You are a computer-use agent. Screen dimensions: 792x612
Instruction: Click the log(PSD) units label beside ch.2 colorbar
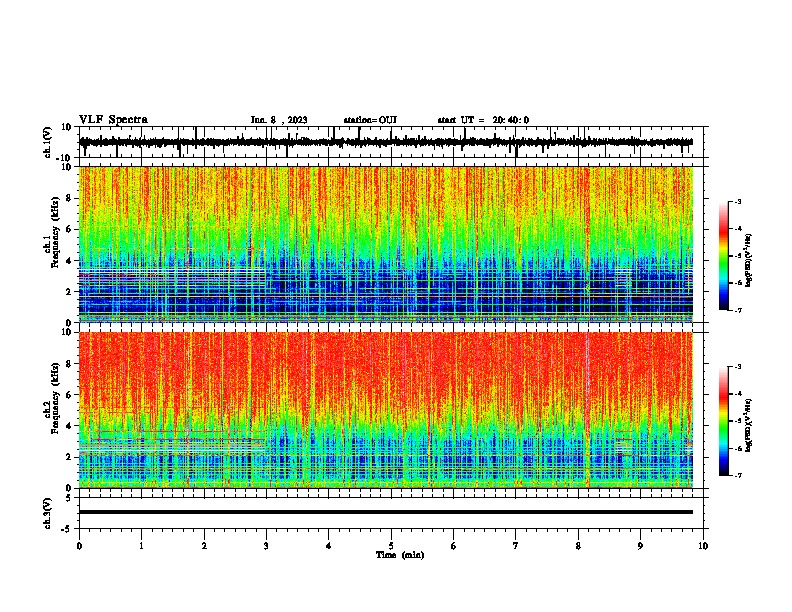coord(748,426)
